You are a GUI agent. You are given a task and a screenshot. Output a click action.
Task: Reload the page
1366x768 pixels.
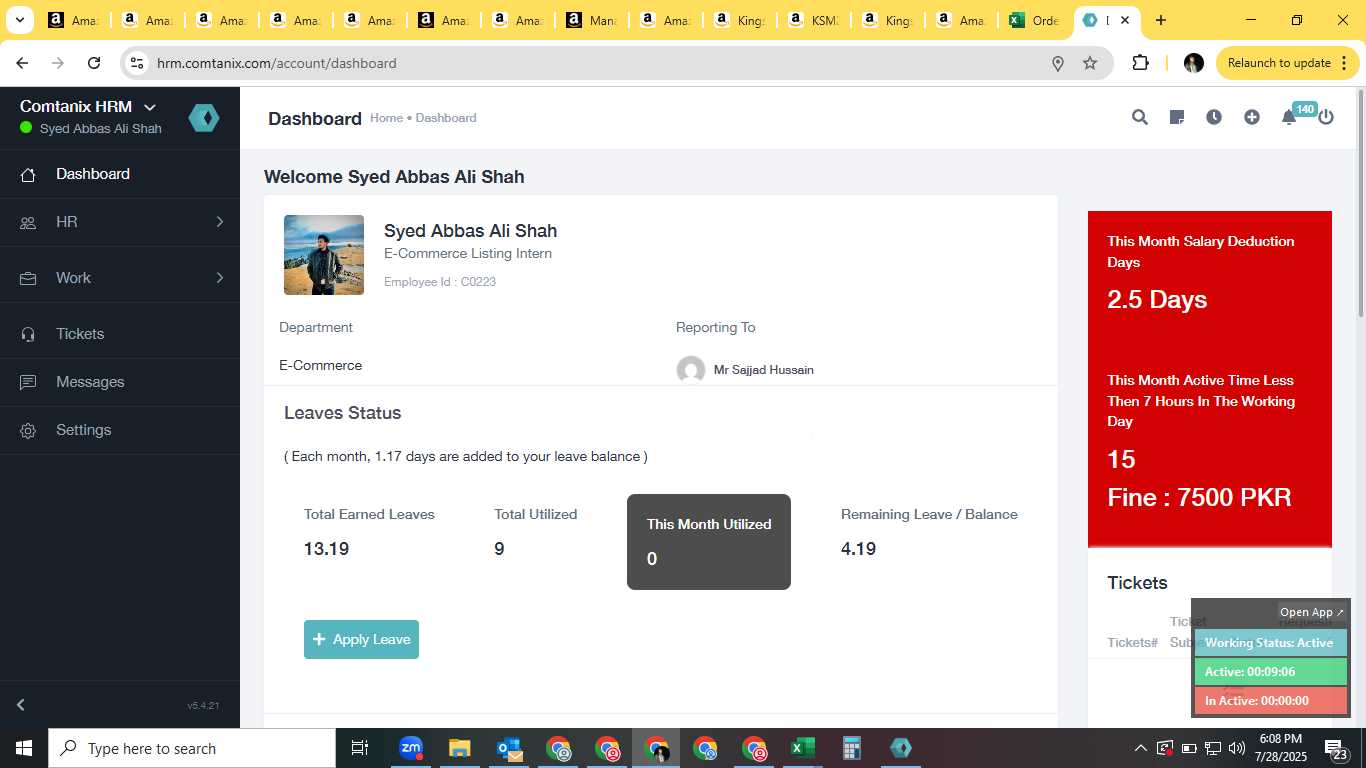[94, 63]
